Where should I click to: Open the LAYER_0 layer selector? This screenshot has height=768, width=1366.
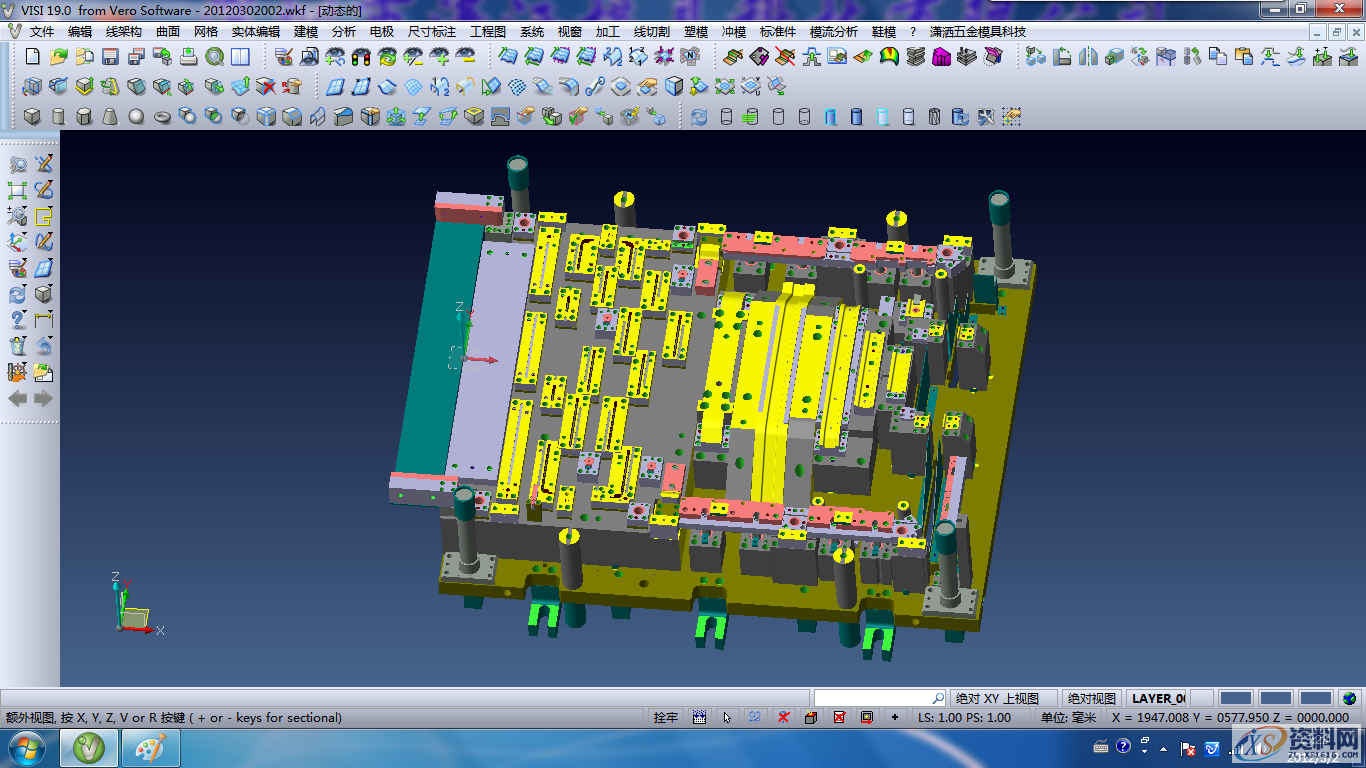[x=1157, y=698]
